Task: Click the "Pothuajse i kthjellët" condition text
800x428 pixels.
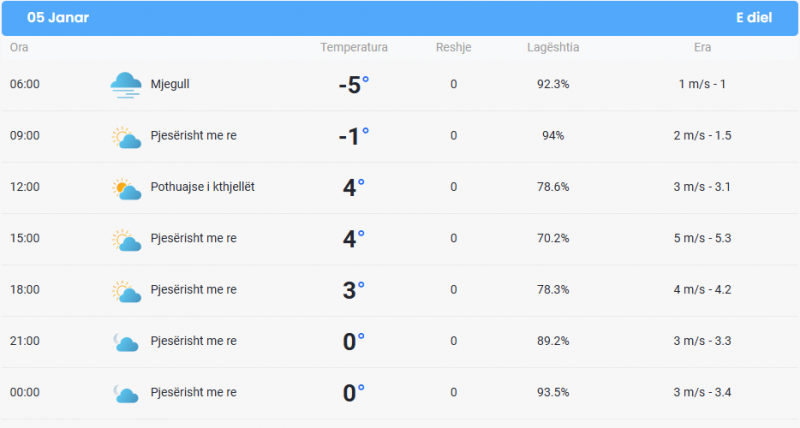Action: [202, 187]
